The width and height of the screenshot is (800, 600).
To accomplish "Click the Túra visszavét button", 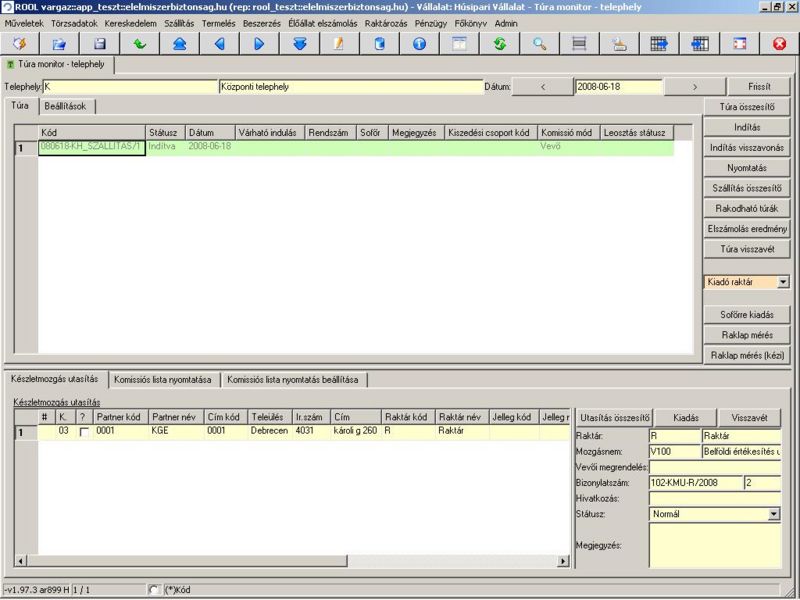I will tap(746, 249).
